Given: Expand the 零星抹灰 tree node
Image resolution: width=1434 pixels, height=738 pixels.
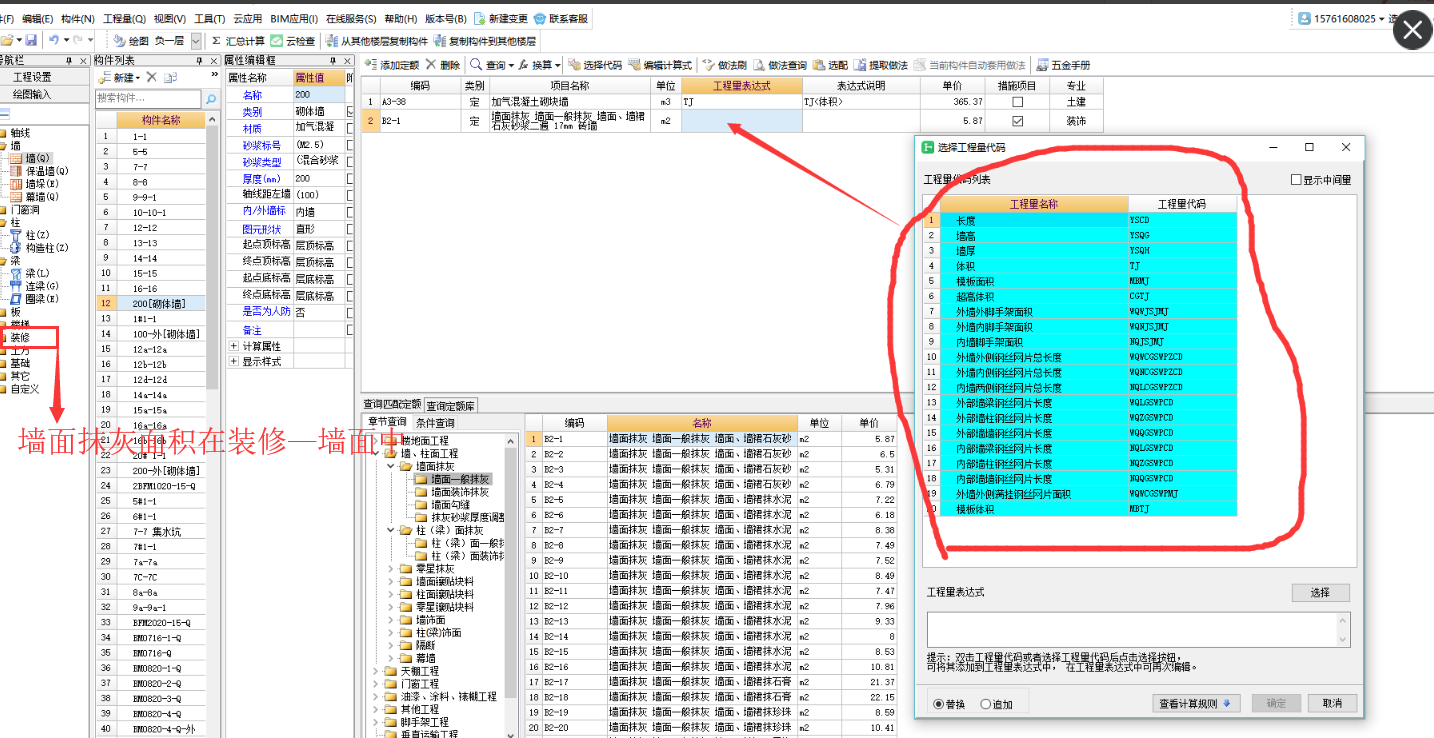Looking at the screenshot, I should point(391,568).
